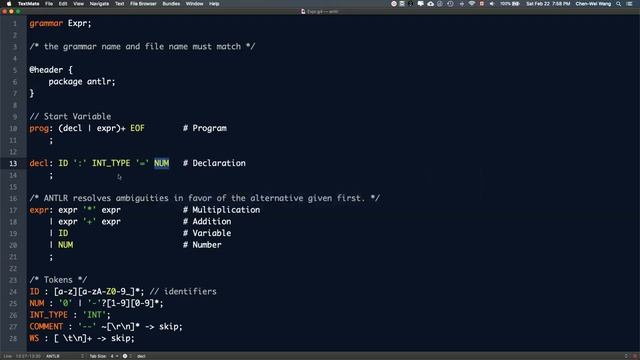The height and width of the screenshot is (360, 640).
Task: Open the File Browser menu
Action: click(x=143, y=4)
